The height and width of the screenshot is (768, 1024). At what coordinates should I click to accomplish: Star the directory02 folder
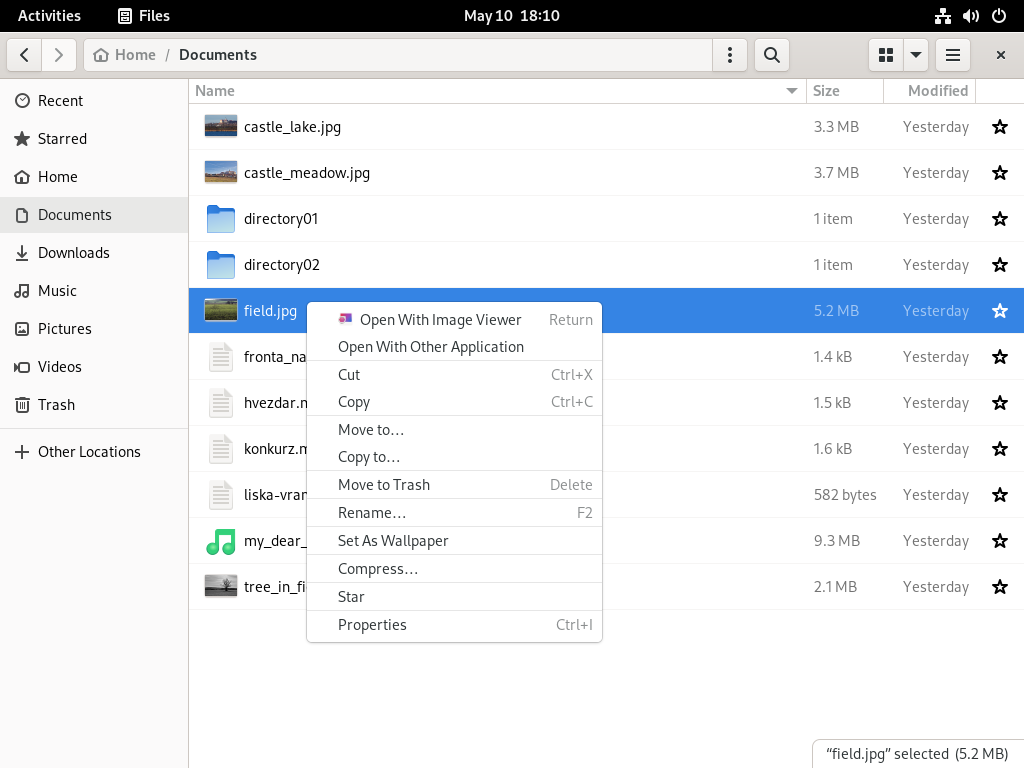pos(1000,264)
